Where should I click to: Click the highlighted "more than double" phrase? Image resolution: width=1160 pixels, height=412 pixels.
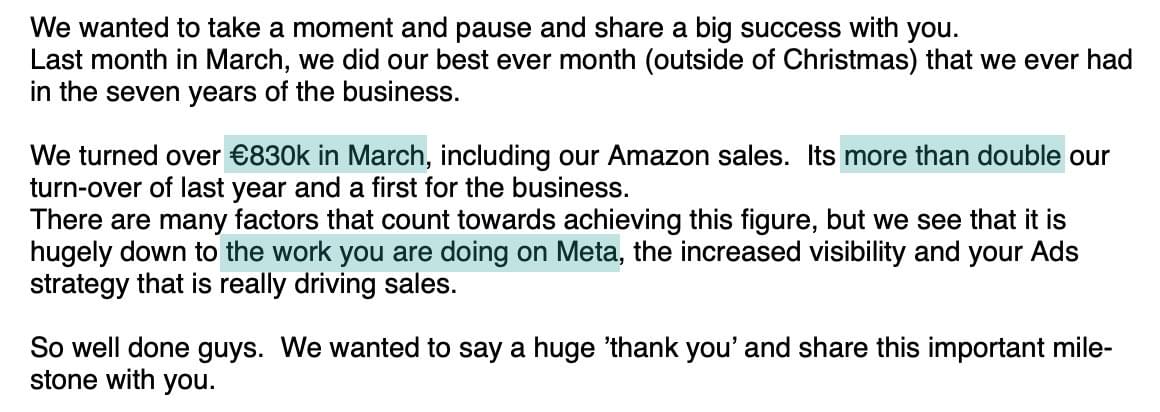click(952, 156)
